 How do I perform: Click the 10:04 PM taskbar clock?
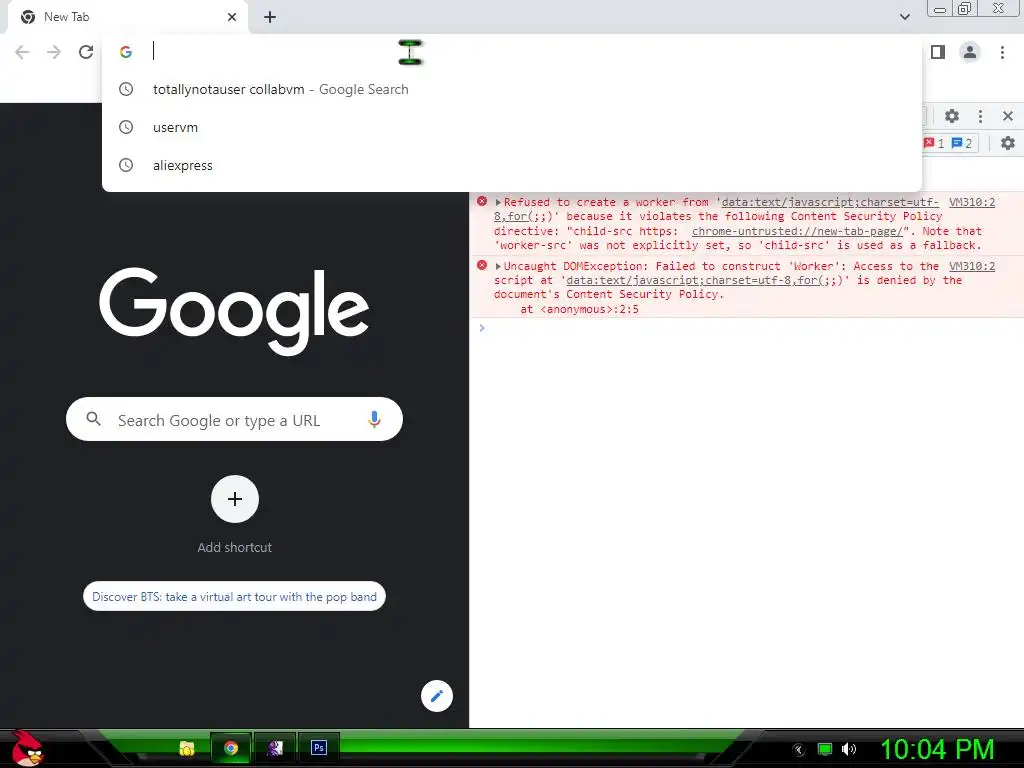(937, 750)
